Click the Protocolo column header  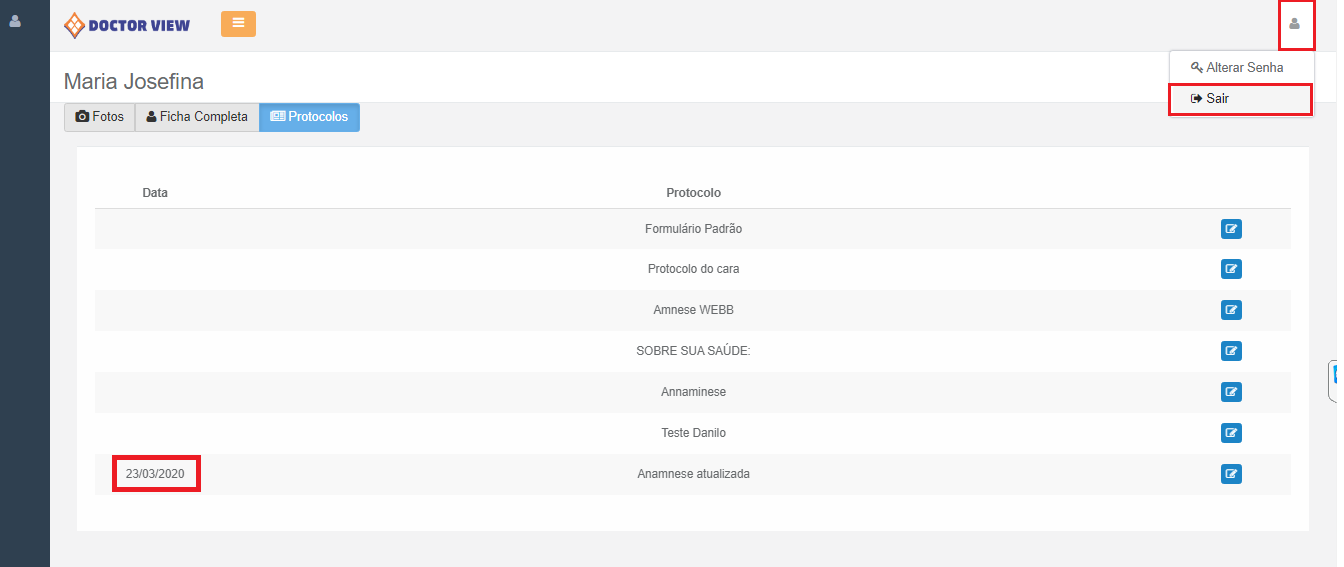pyautogui.click(x=693, y=193)
